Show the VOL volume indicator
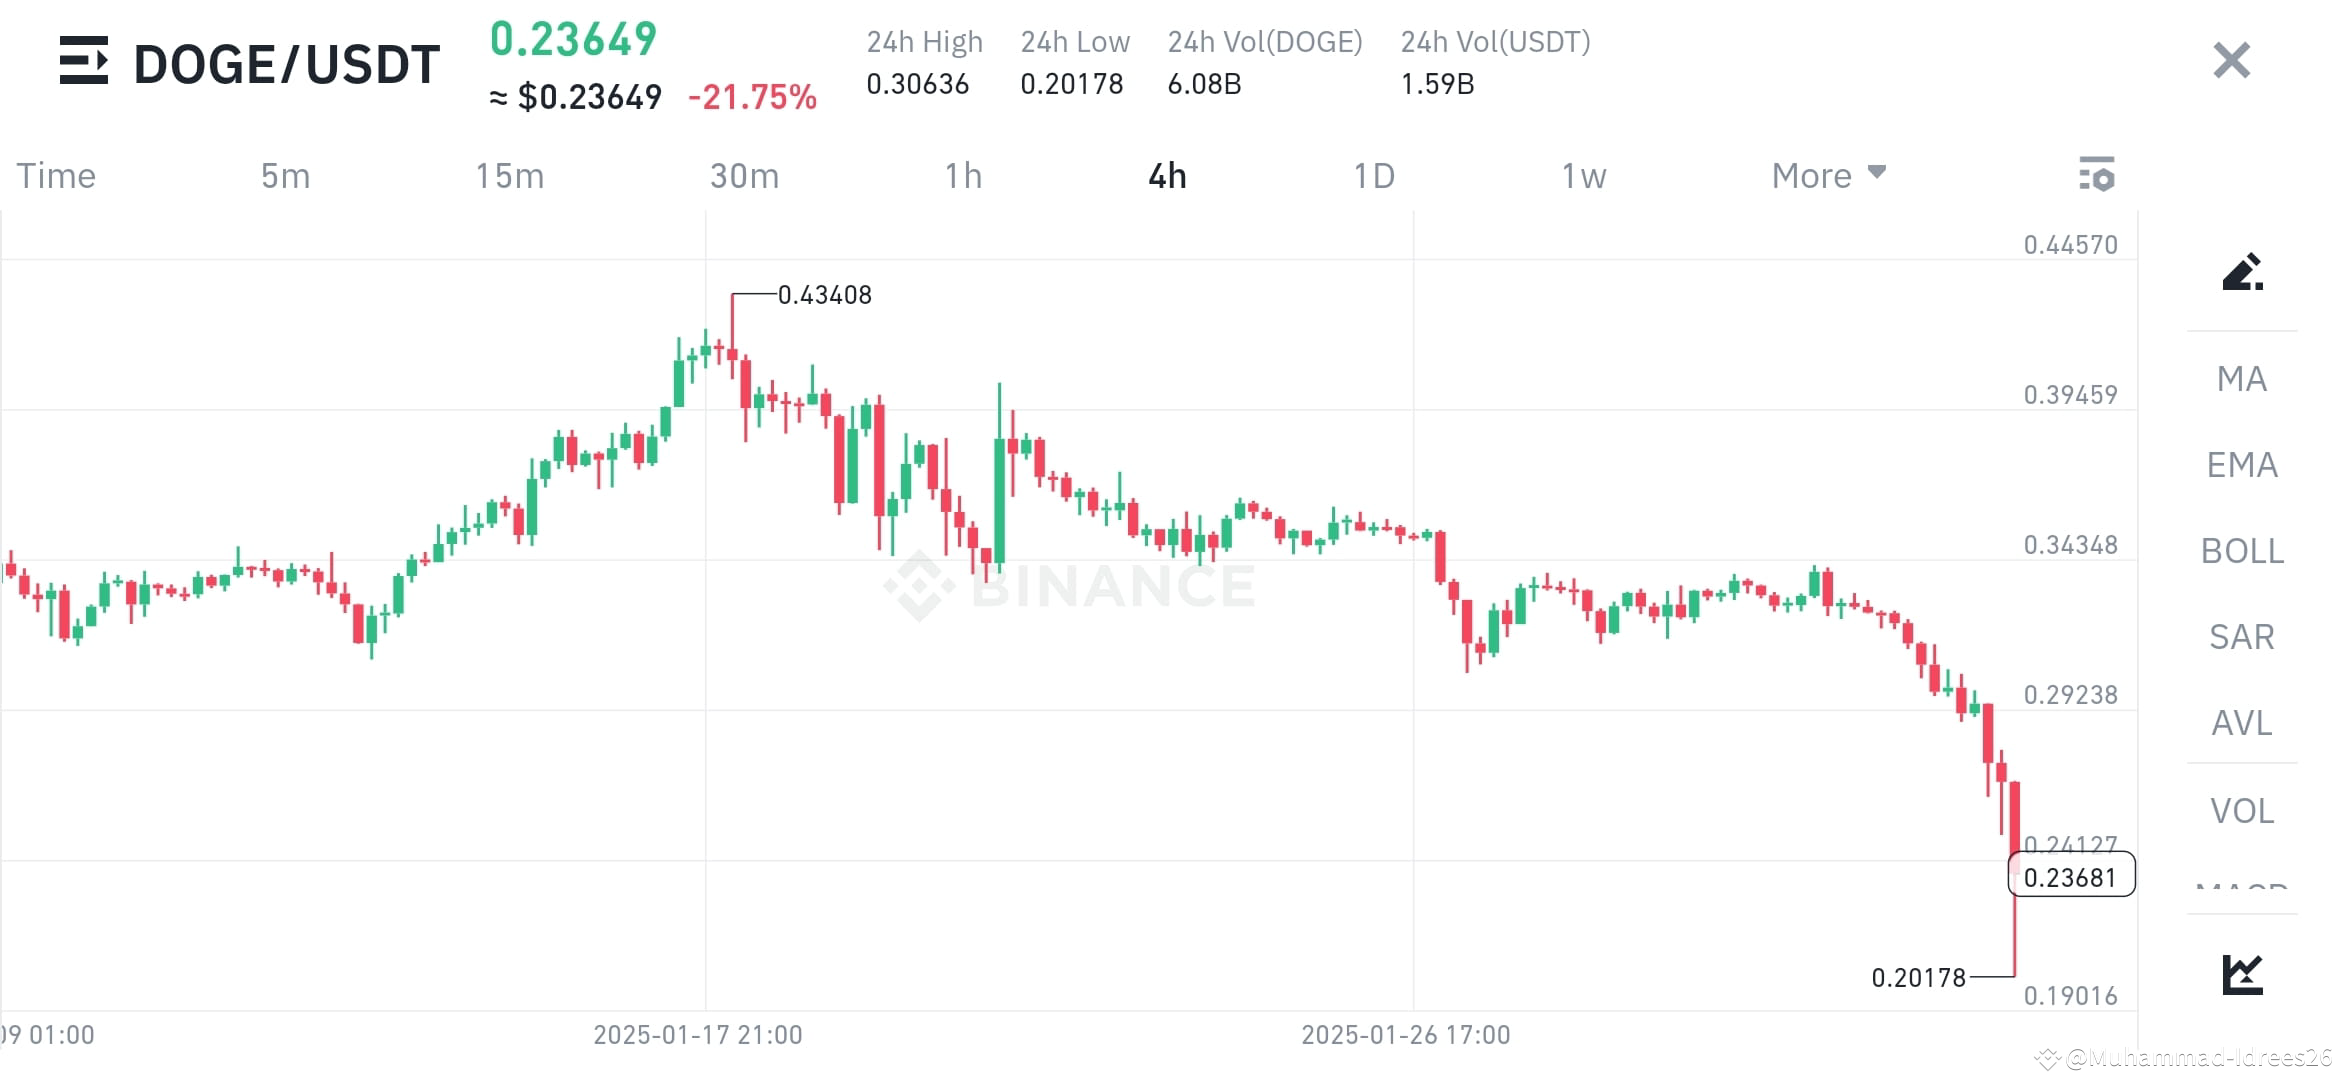This screenshot has height=1080, width=2340. [2242, 810]
